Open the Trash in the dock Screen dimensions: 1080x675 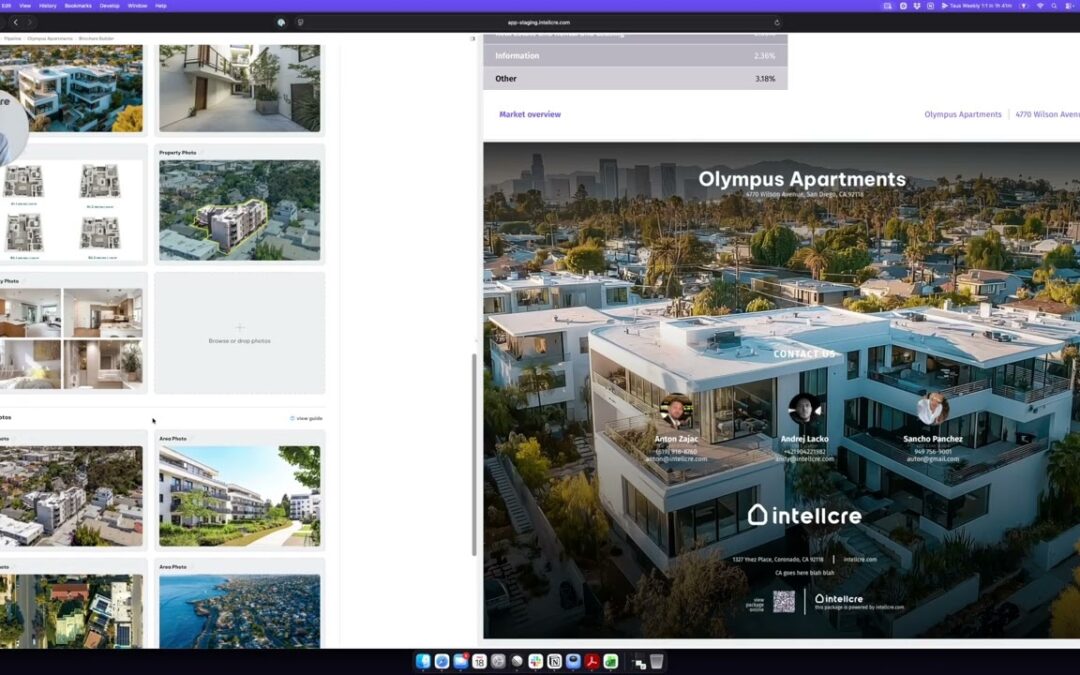click(657, 661)
